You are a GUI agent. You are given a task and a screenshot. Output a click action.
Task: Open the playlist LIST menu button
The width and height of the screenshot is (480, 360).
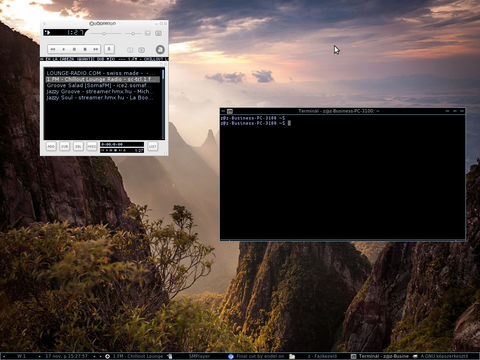tap(152, 146)
